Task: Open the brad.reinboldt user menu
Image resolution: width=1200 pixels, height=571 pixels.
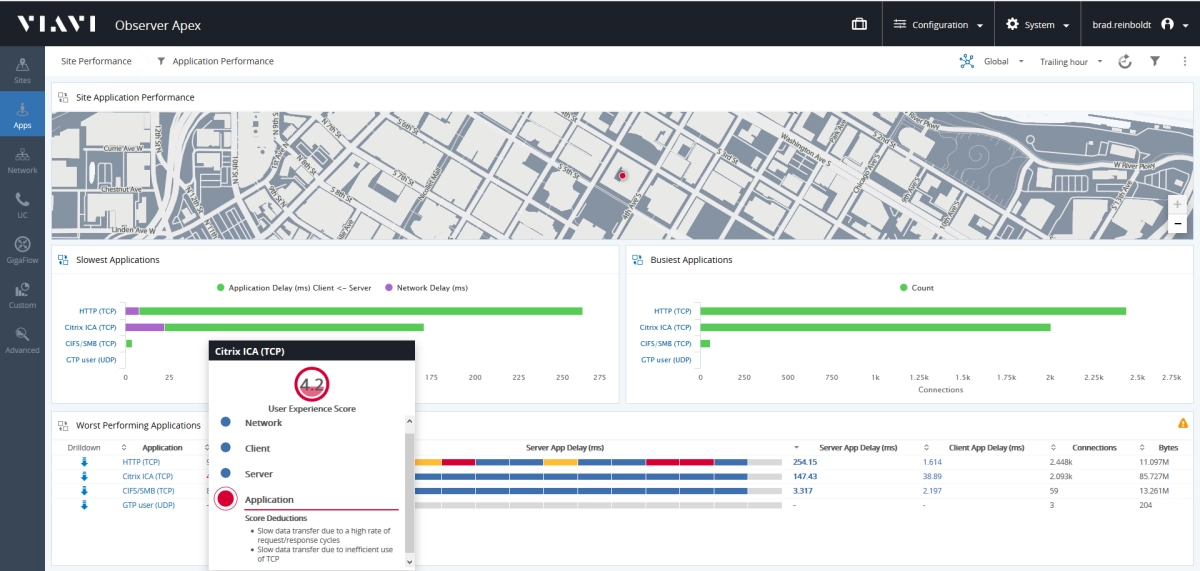Action: (x=1140, y=24)
